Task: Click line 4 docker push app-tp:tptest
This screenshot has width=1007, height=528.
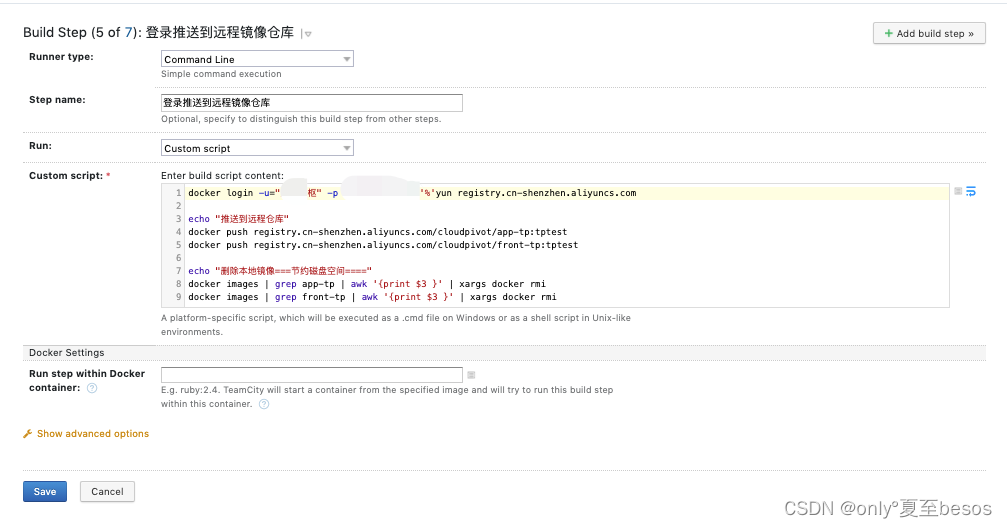Action: click(378, 232)
